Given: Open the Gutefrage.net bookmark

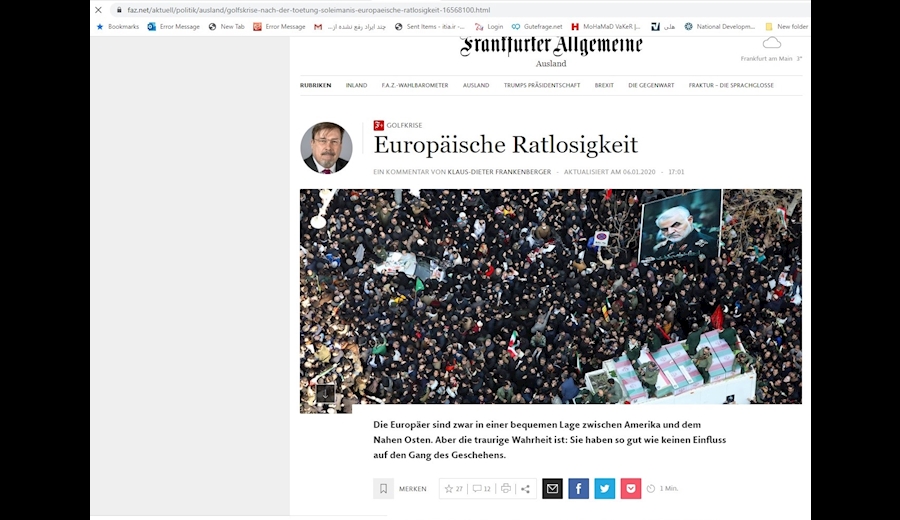Looking at the screenshot, I should coord(537,26).
